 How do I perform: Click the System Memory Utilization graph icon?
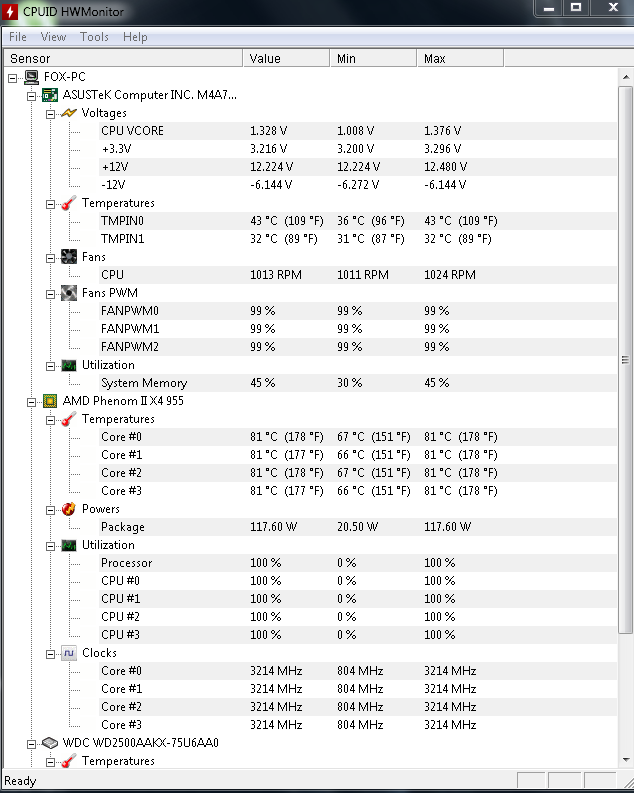(69, 365)
